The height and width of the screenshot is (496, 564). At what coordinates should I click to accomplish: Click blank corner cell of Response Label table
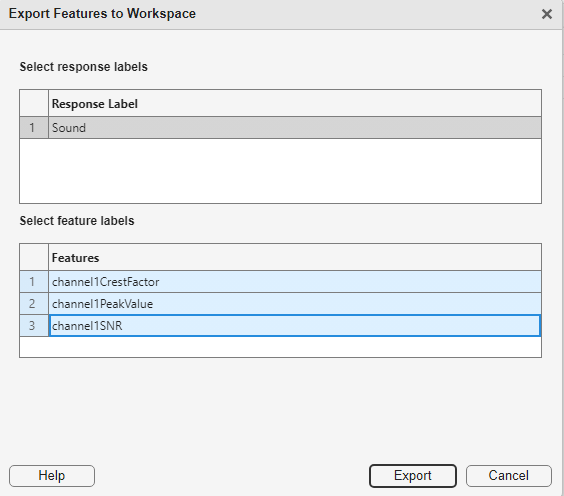(x=34, y=104)
